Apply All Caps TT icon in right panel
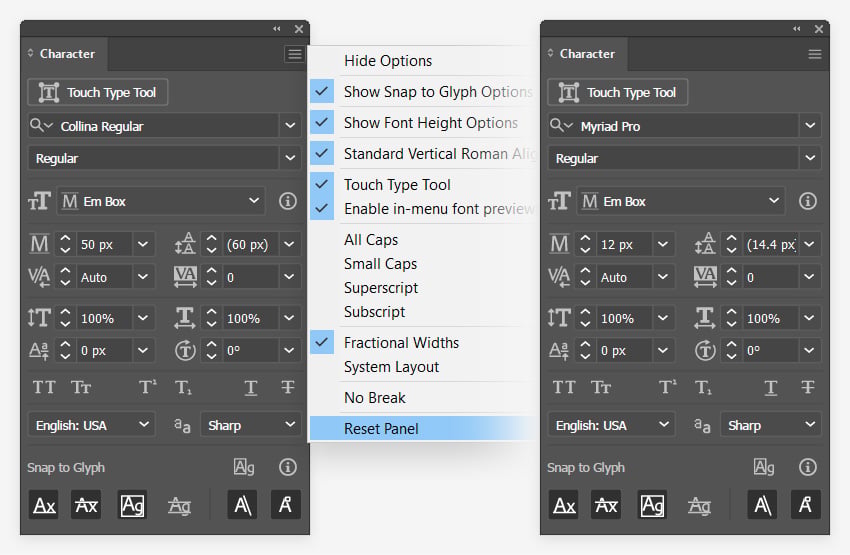The image size is (850, 555). tap(564, 387)
